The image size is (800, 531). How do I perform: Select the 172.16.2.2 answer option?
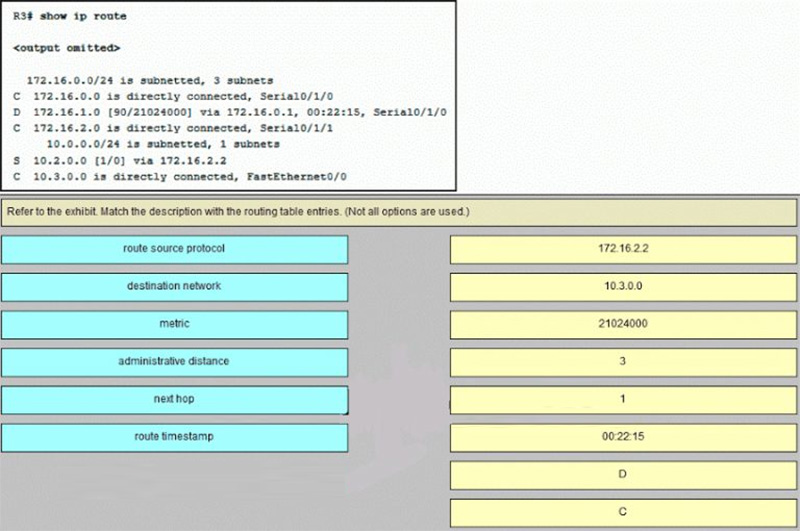pyautogui.click(x=623, y=249)
